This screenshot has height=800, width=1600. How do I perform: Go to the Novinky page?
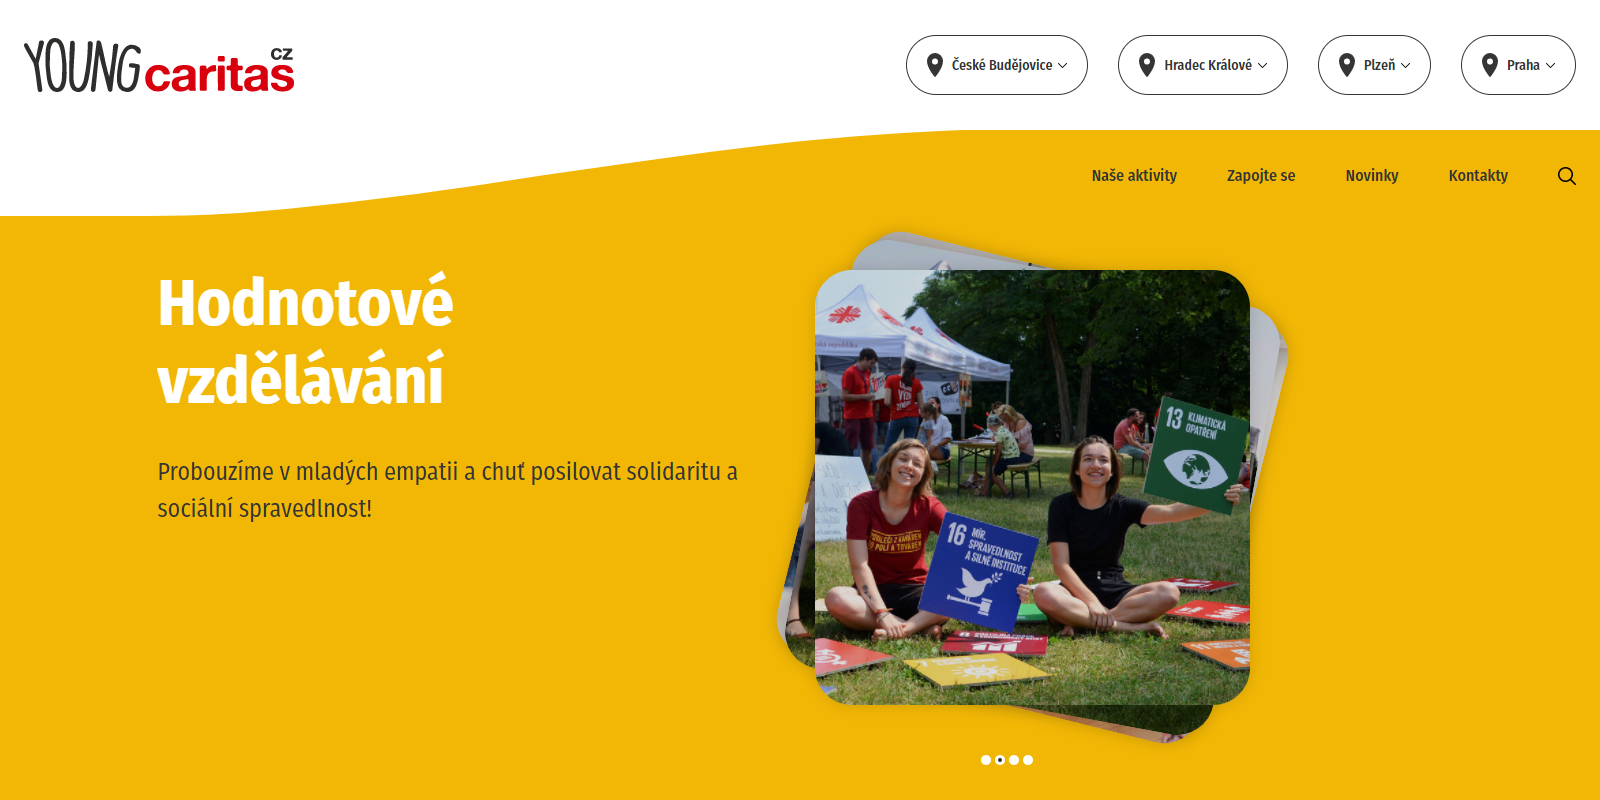tap(1372, 175)
